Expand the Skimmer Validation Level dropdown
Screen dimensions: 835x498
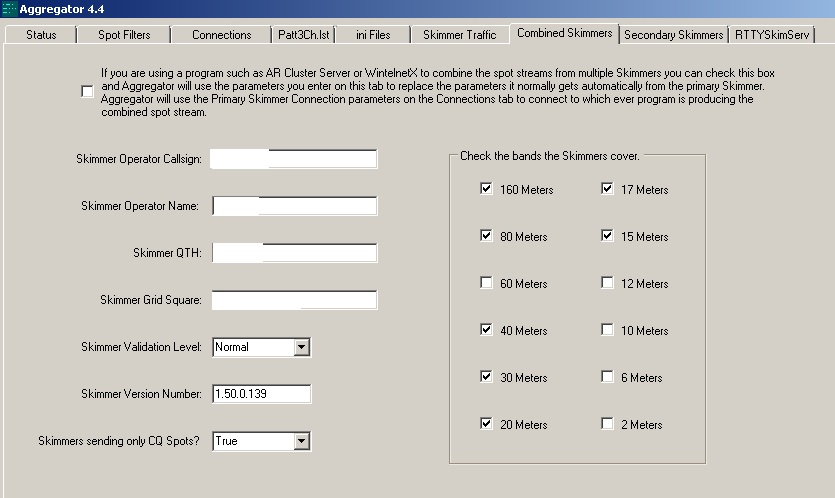(301, 347)
